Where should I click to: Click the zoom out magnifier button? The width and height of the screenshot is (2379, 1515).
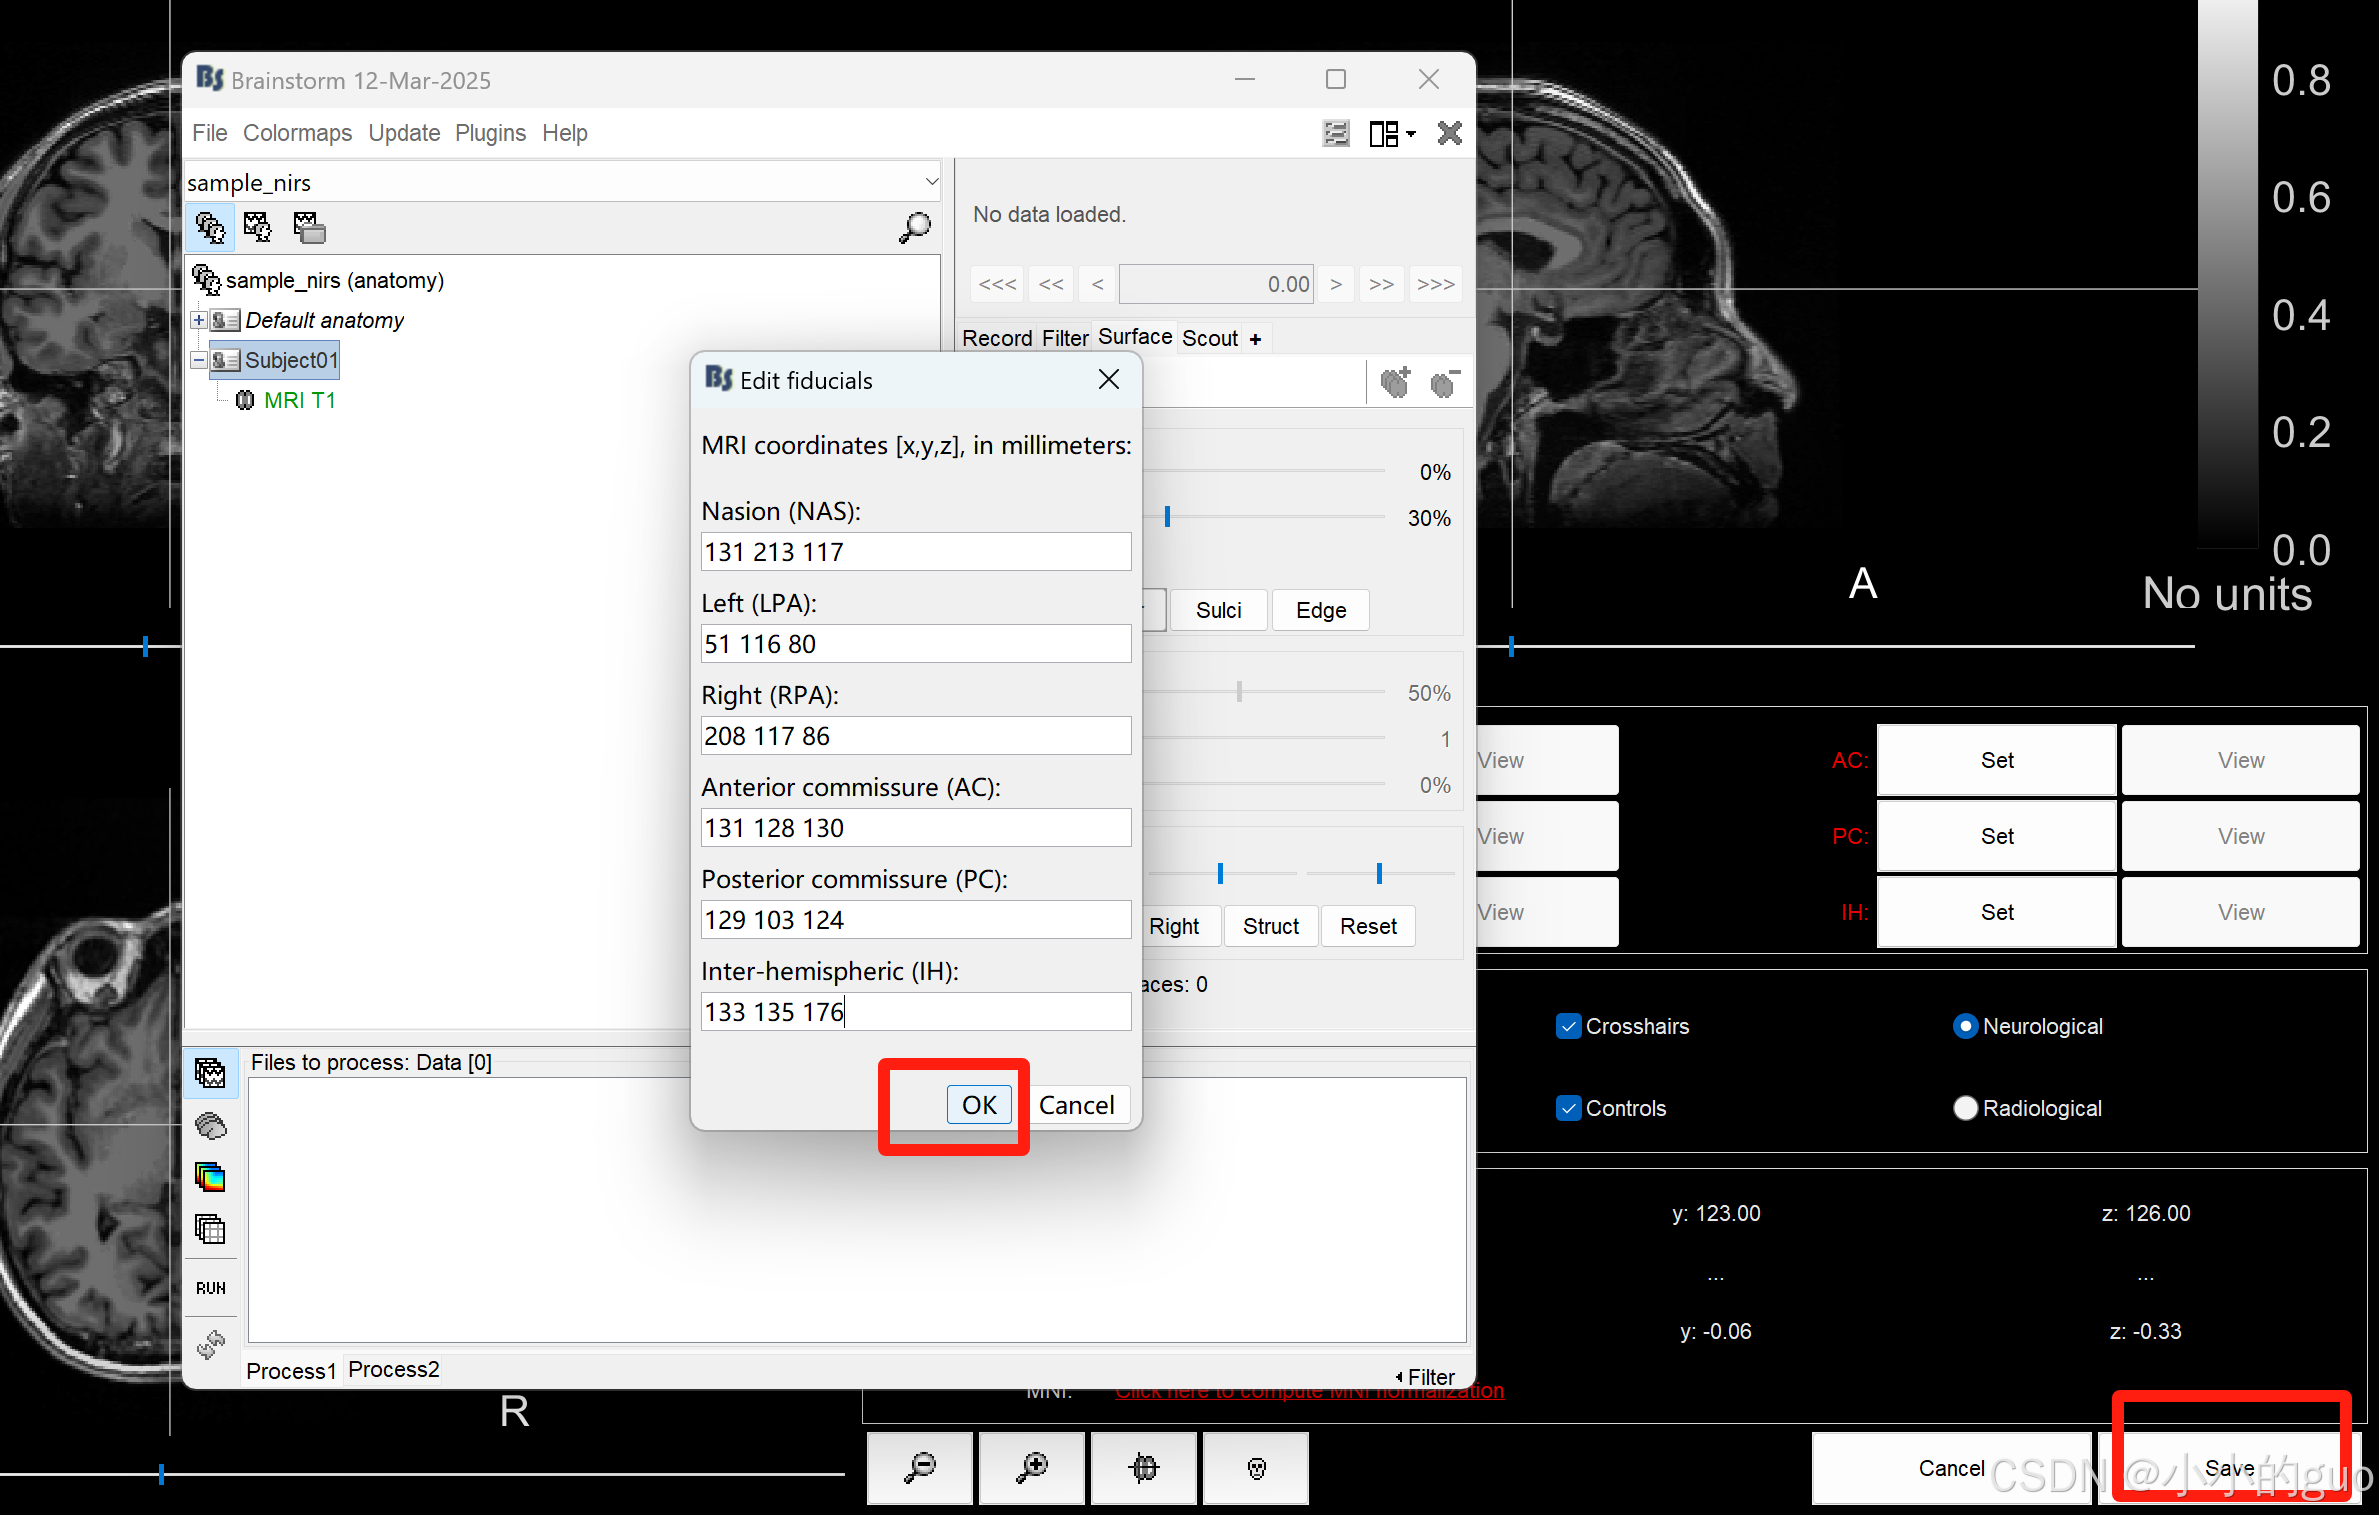(x=919, y=1467)
